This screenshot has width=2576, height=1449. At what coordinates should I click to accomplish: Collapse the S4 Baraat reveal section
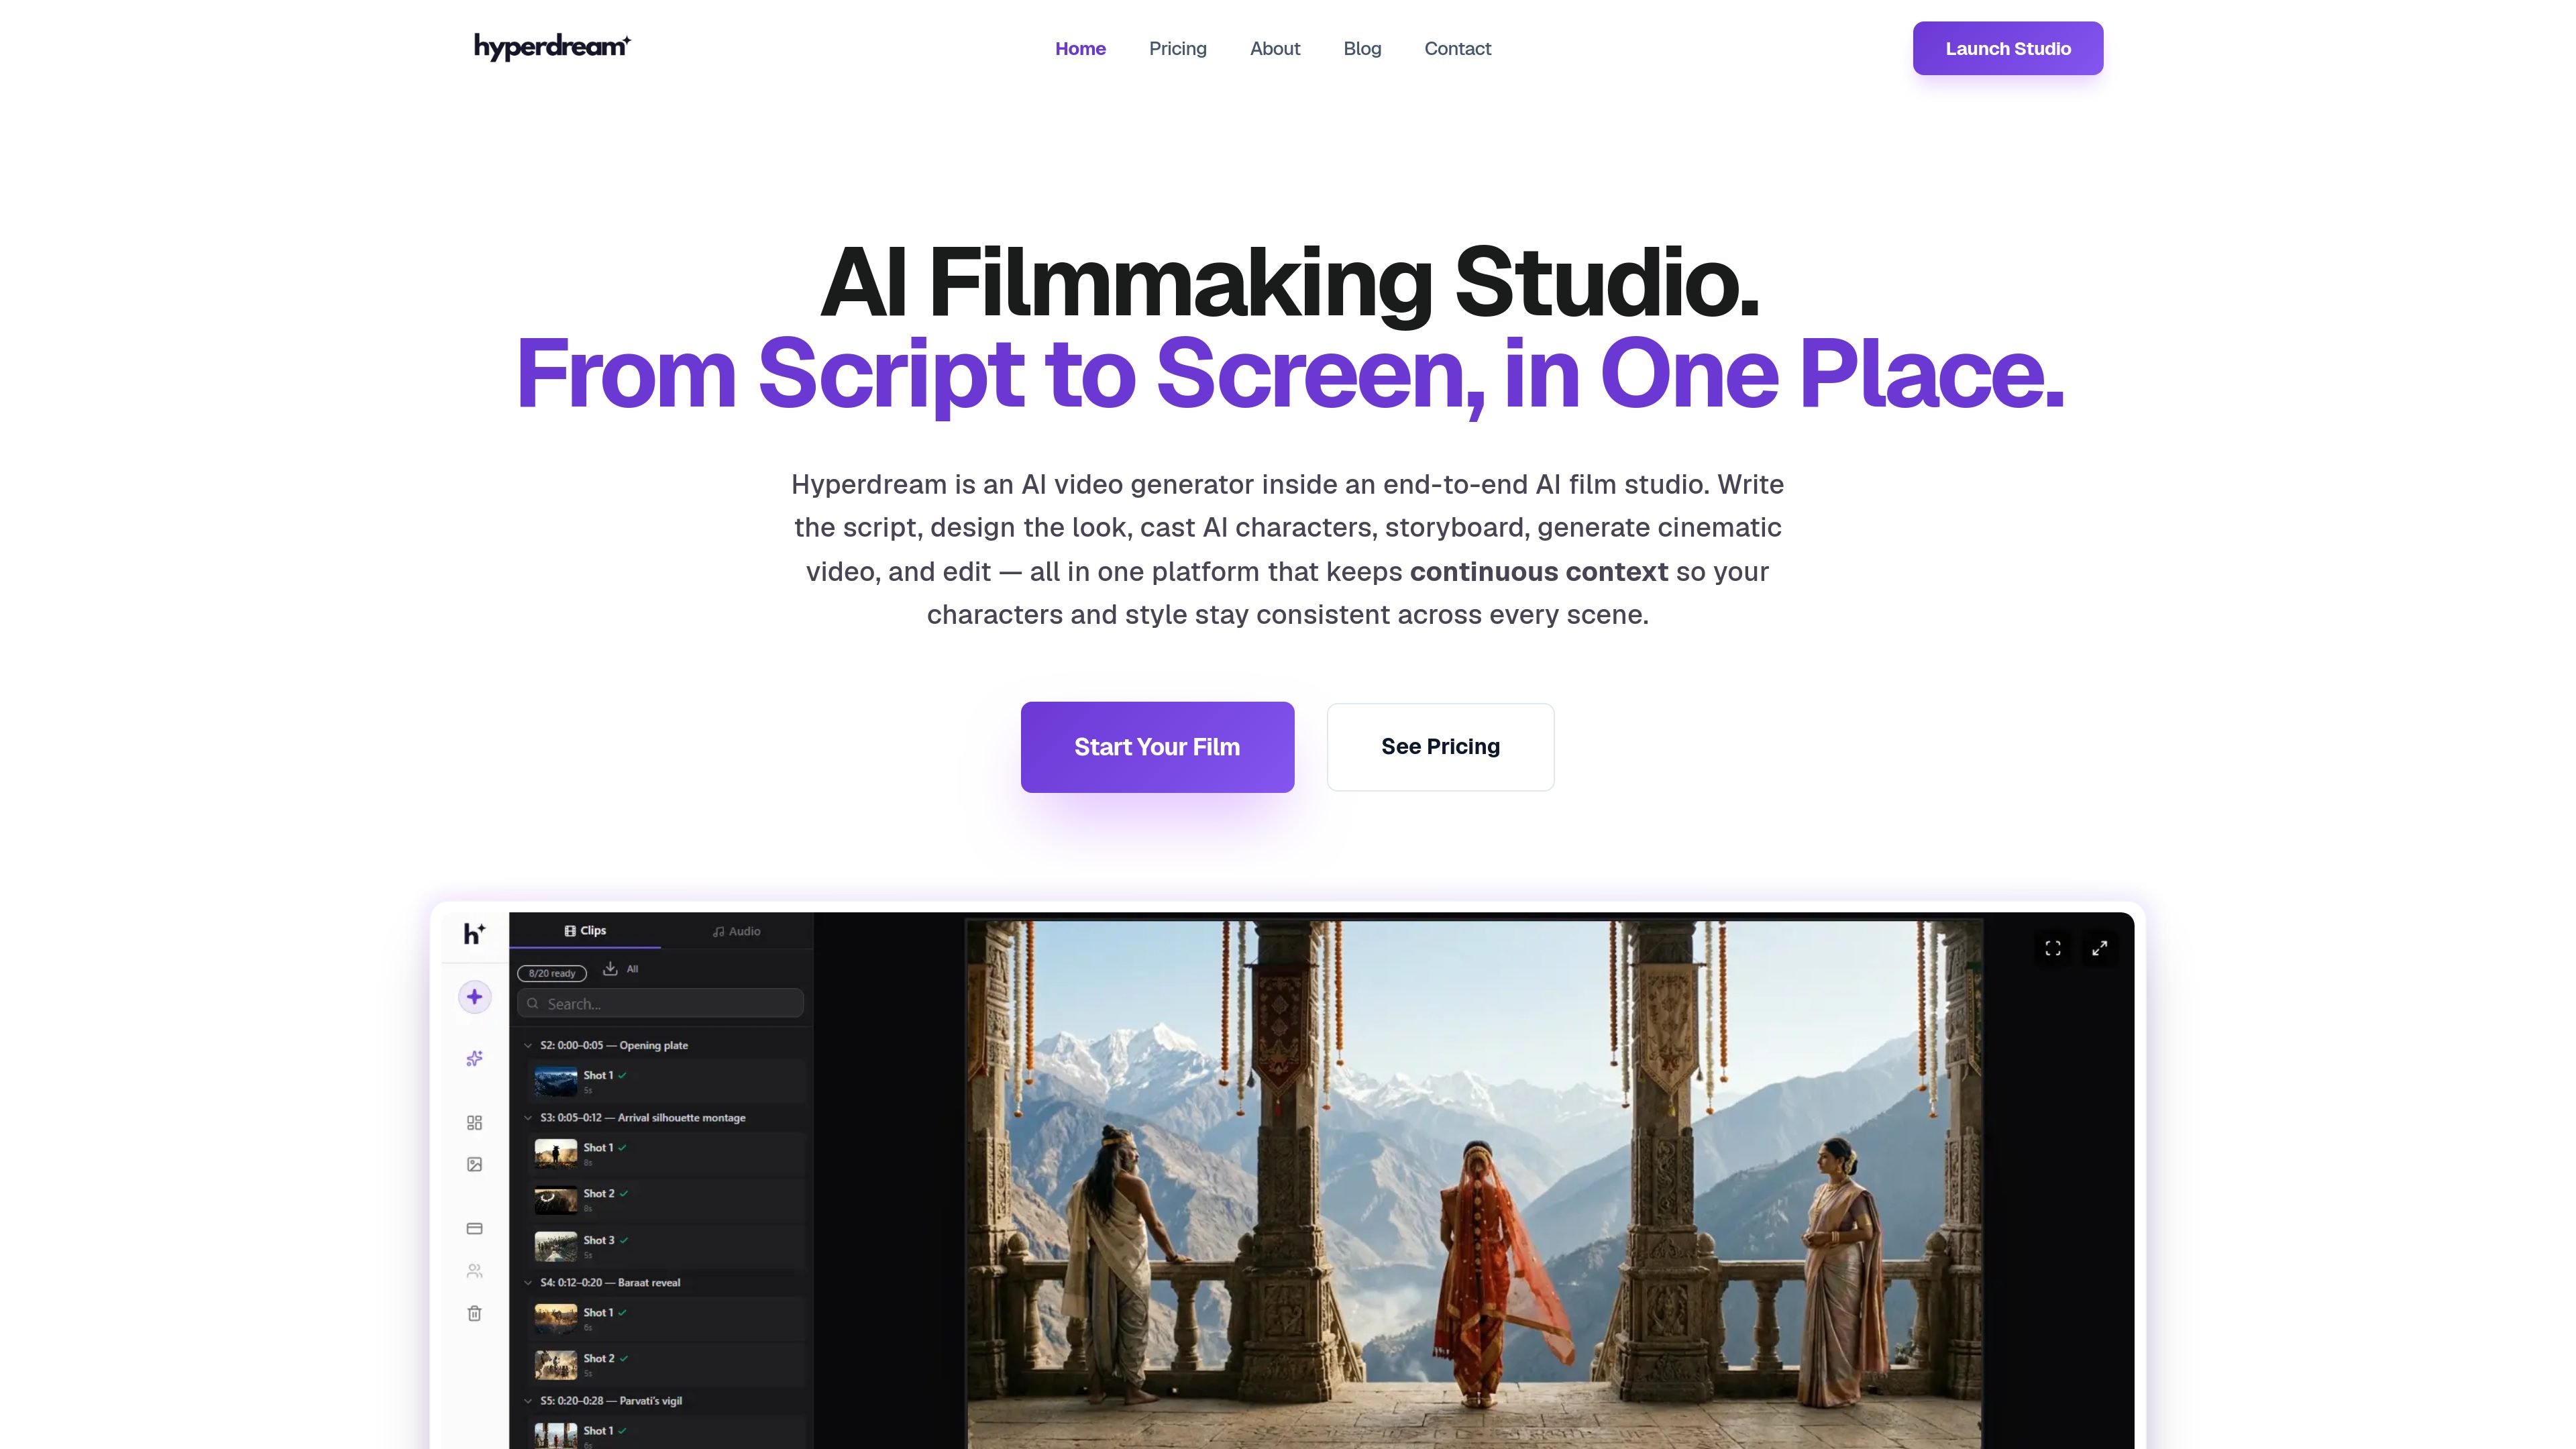point(528,1282)
